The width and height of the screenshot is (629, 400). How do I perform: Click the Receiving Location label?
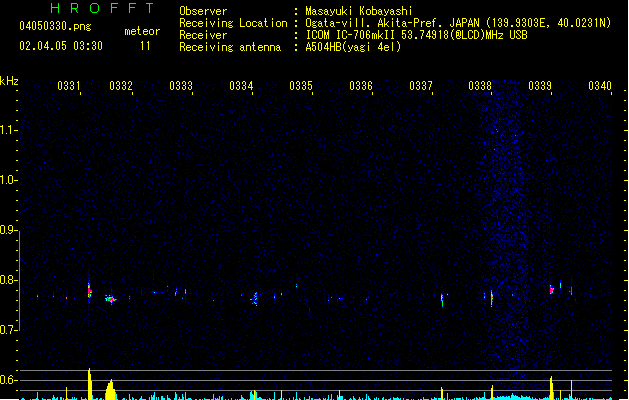(x=233, y=23)
